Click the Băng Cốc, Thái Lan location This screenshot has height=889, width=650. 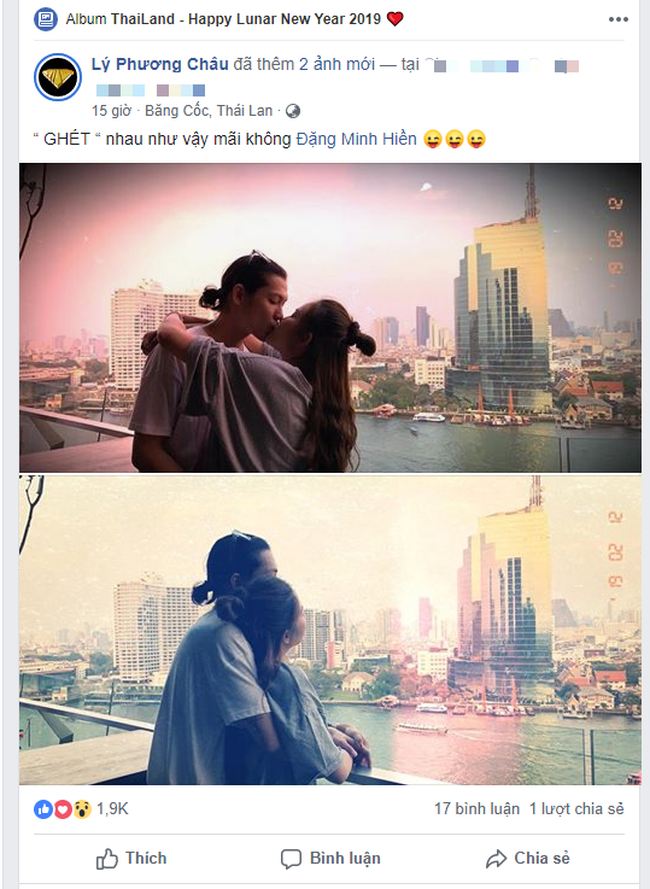coord(209,111)
